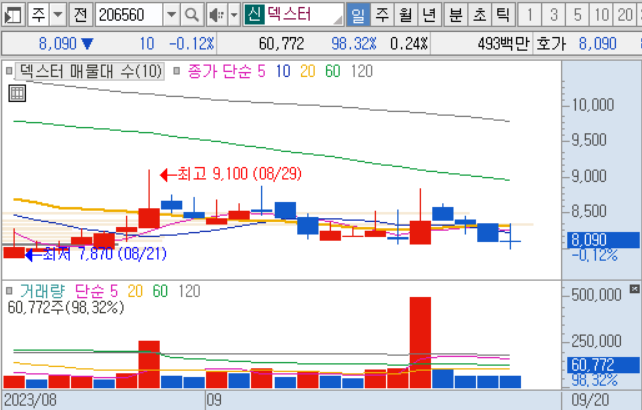Click the stock name 덱스터 field
The height and width of the screenshot is (410, 642).
(303, 15)
